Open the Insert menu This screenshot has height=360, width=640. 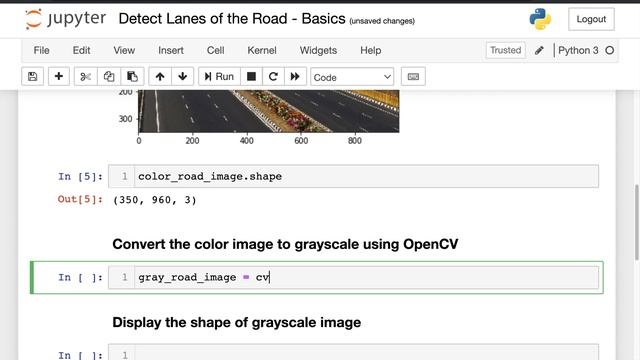tap(171, 50)
